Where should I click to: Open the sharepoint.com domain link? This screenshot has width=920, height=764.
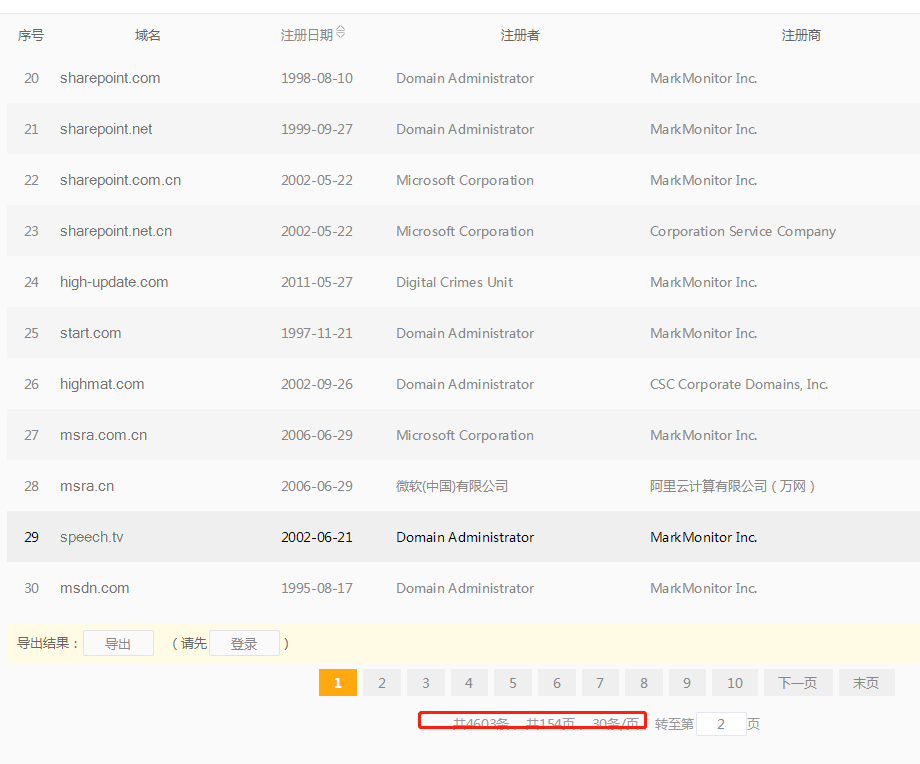click(x=110, y=78)
